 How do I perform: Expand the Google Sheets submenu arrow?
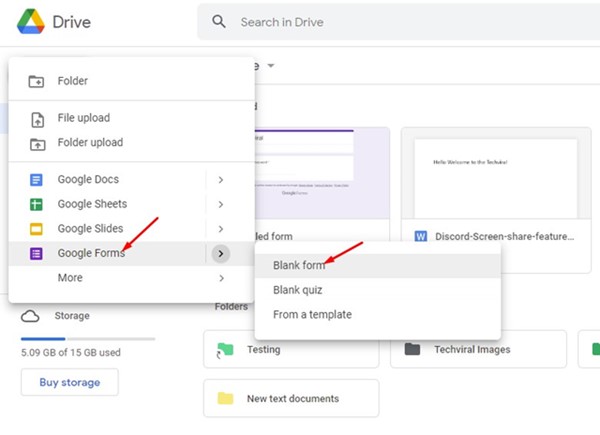pos(220,204)
